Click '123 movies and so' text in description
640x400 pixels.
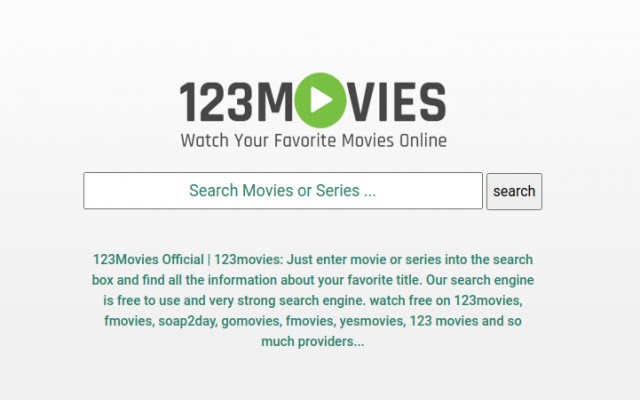[x=466, y=321]
